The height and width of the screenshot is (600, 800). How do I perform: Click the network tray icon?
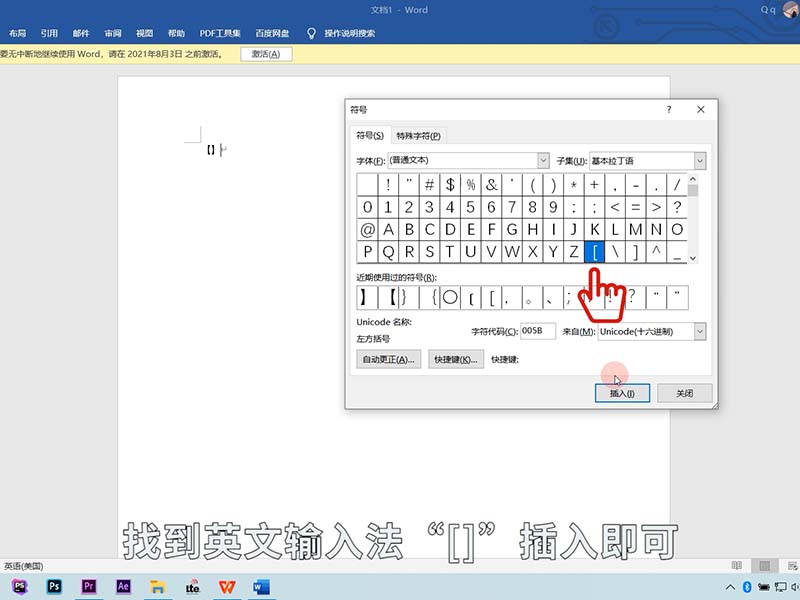pyautogui.click(x=780, y=587)
